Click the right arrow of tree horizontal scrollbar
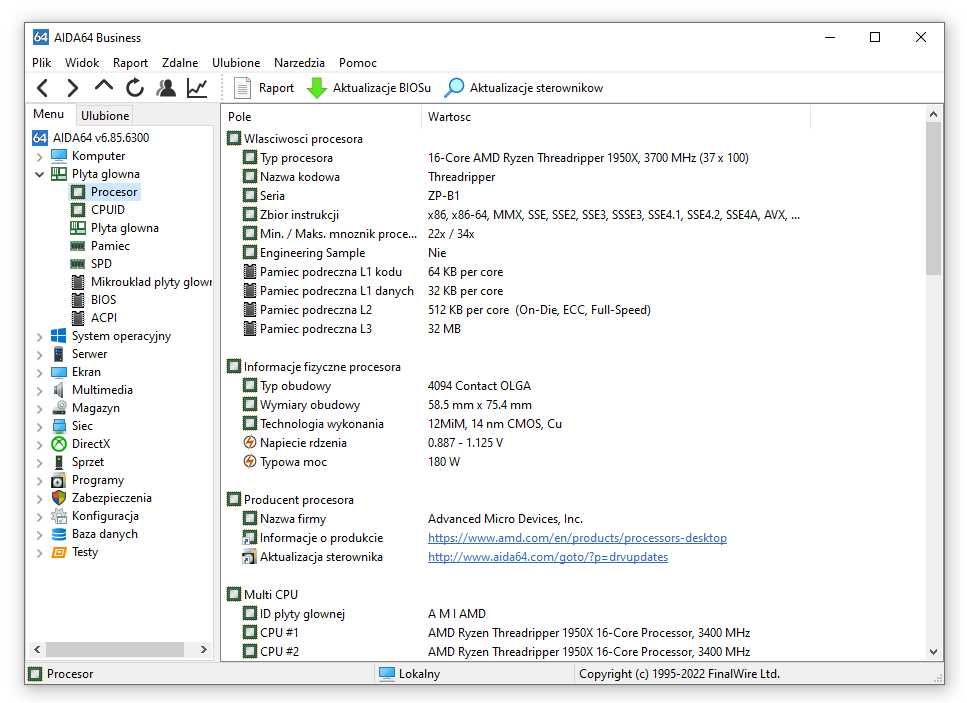The width and height of the screenshot is (967, 703). point(204,649)
